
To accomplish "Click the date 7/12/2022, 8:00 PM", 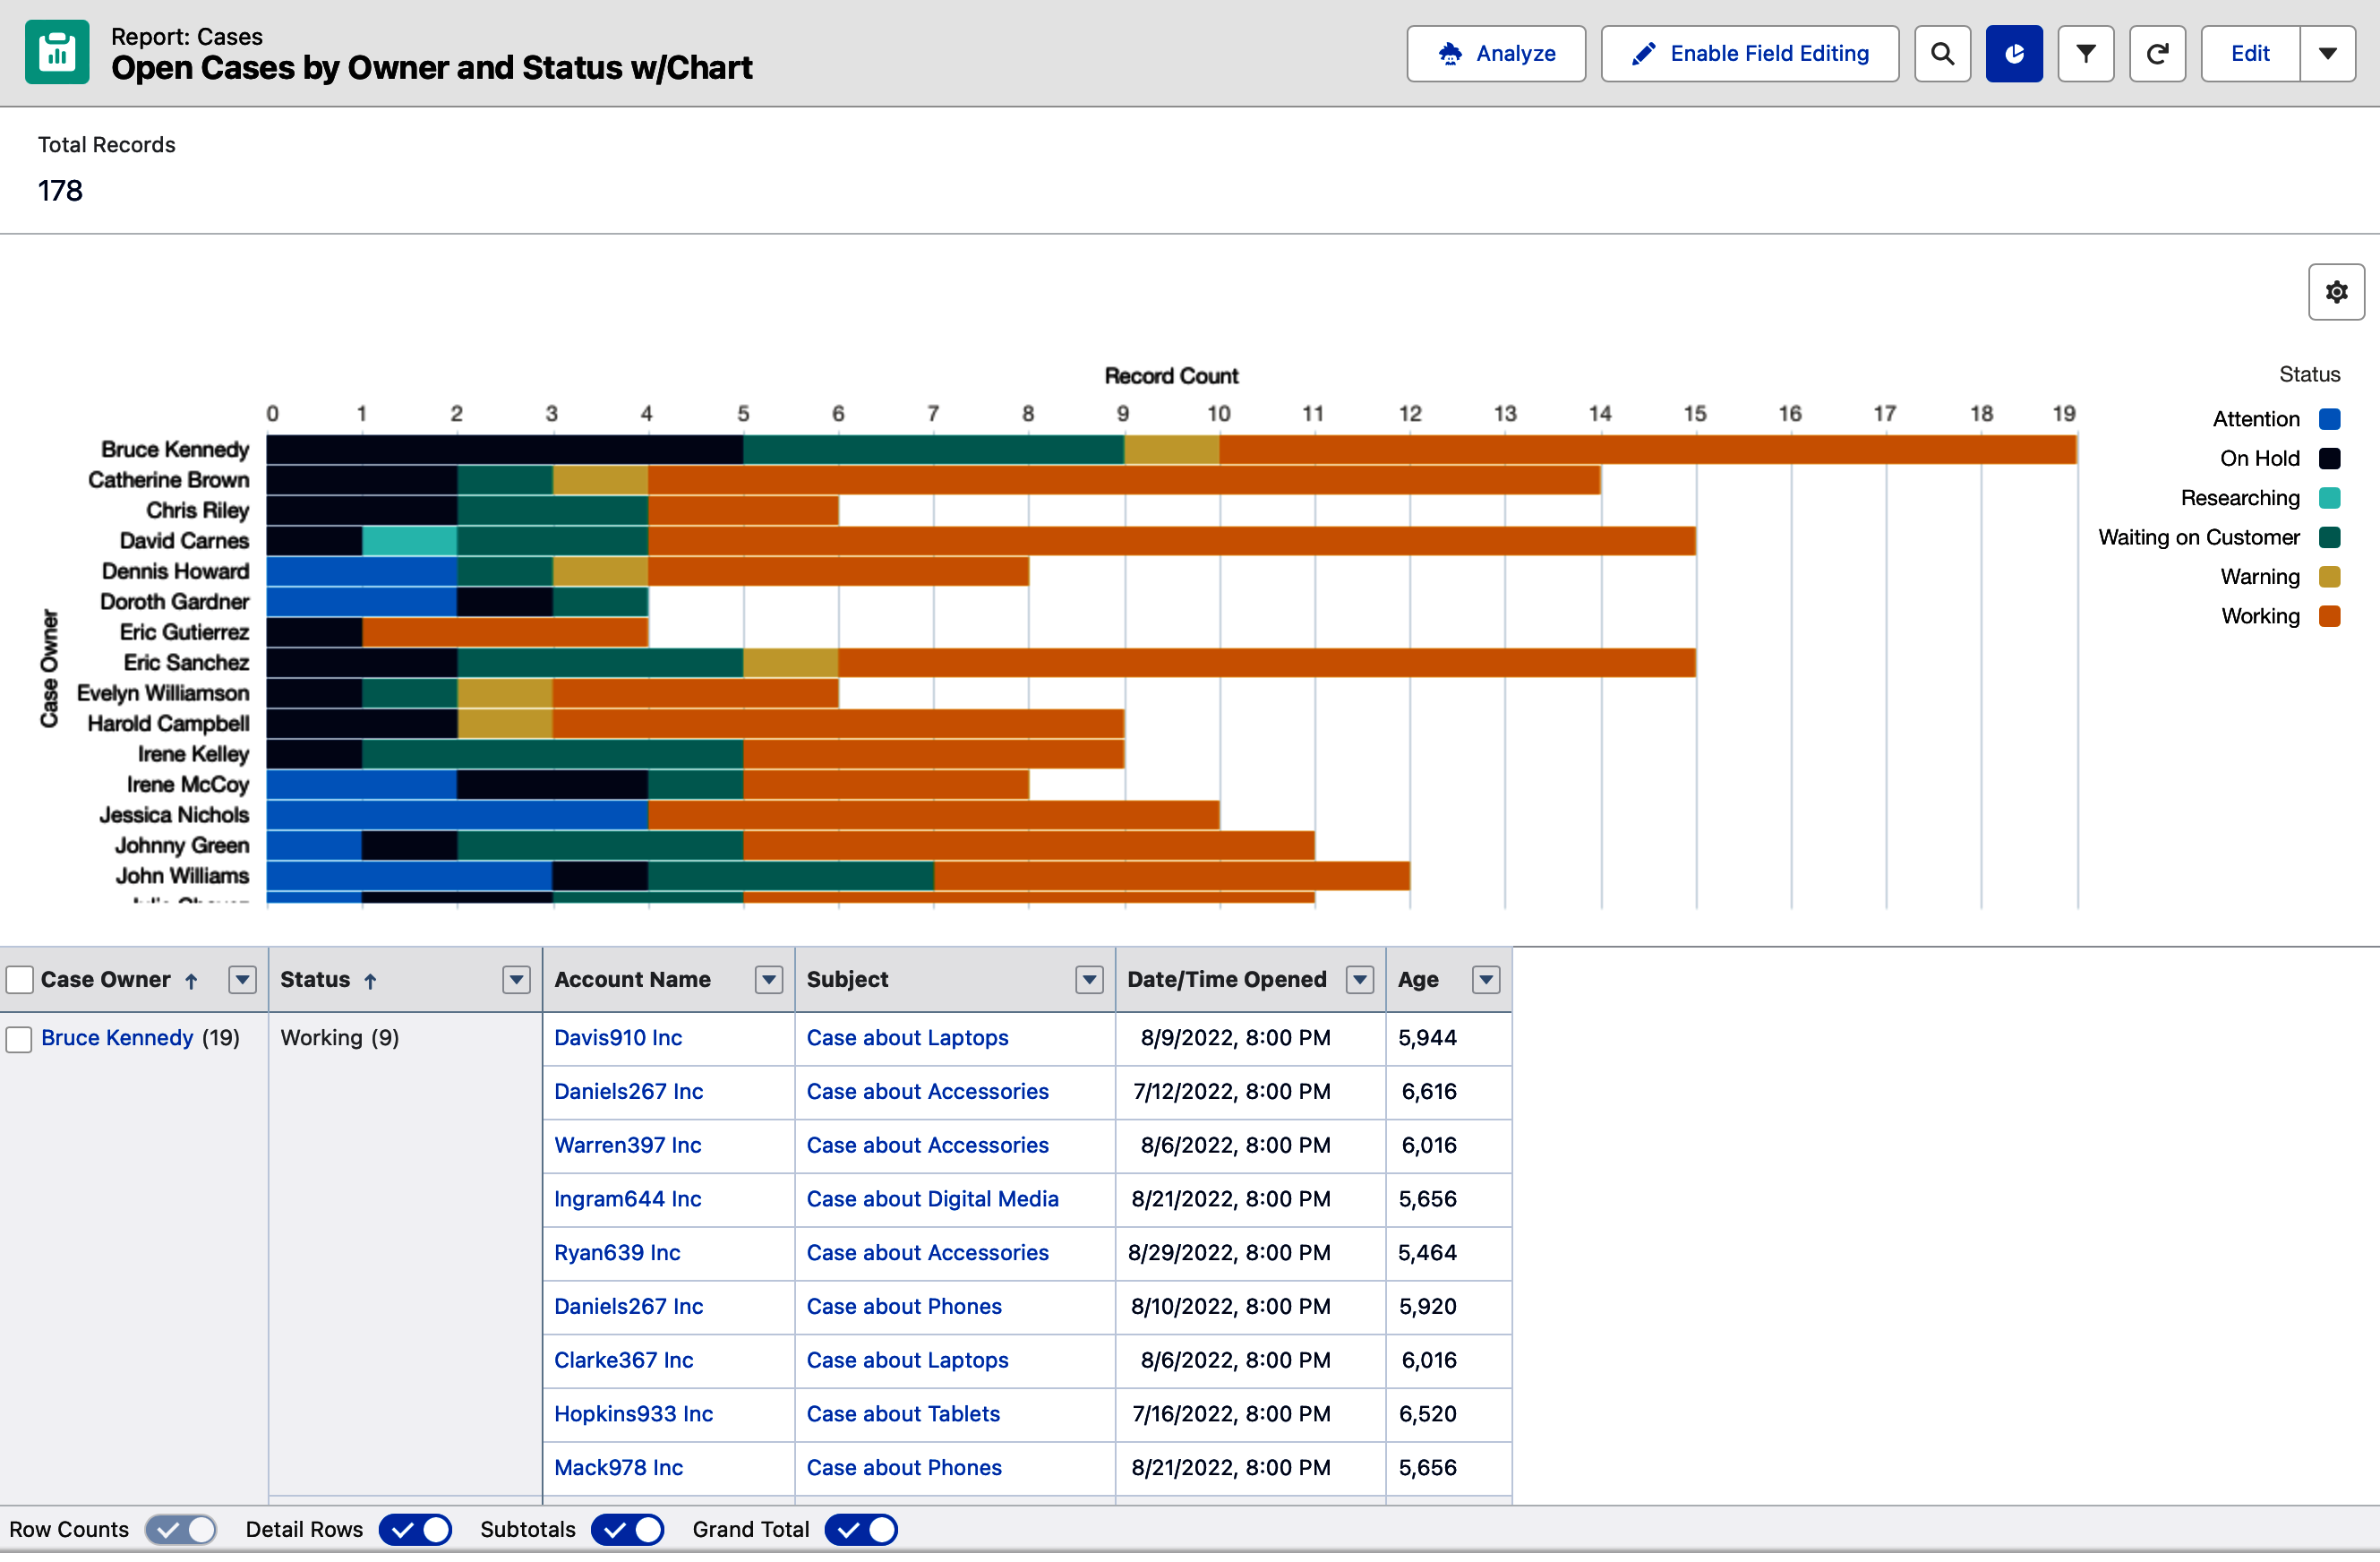I will pos(1231,1093).
